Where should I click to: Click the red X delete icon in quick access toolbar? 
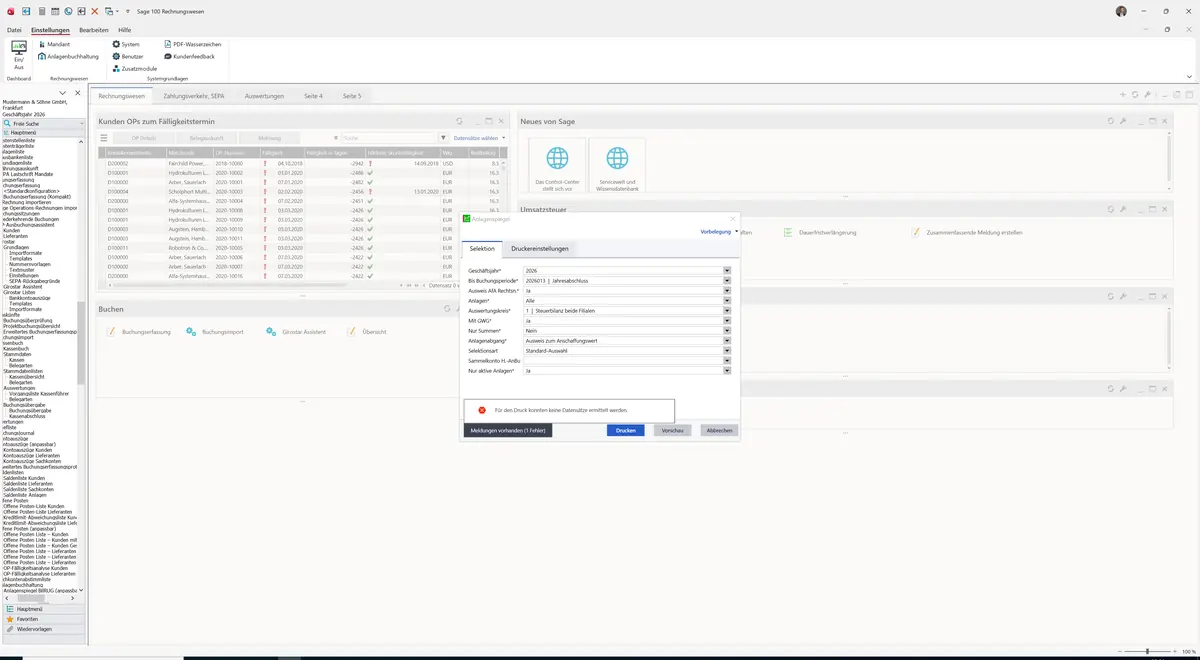pyautogui.click(x=94, y=11)
